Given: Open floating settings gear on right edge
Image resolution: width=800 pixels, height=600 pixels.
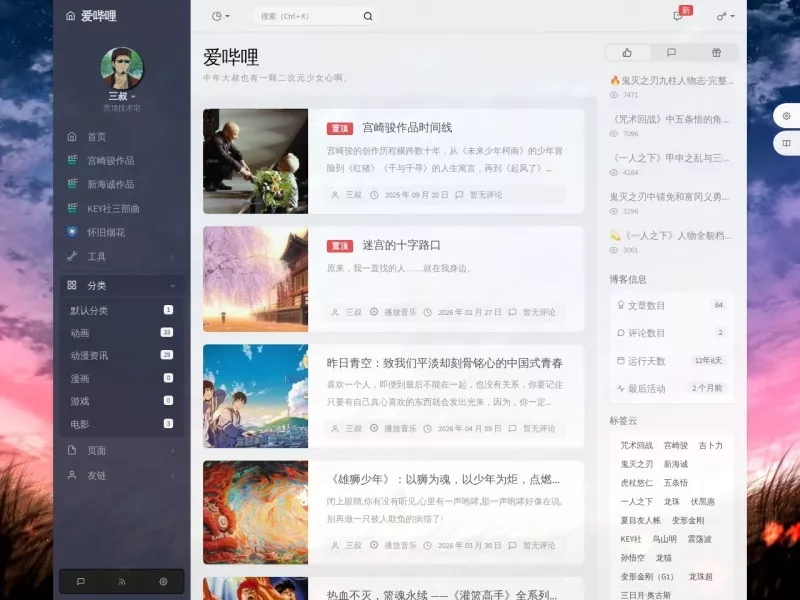Looking at the screenshot, I should 786,116.
